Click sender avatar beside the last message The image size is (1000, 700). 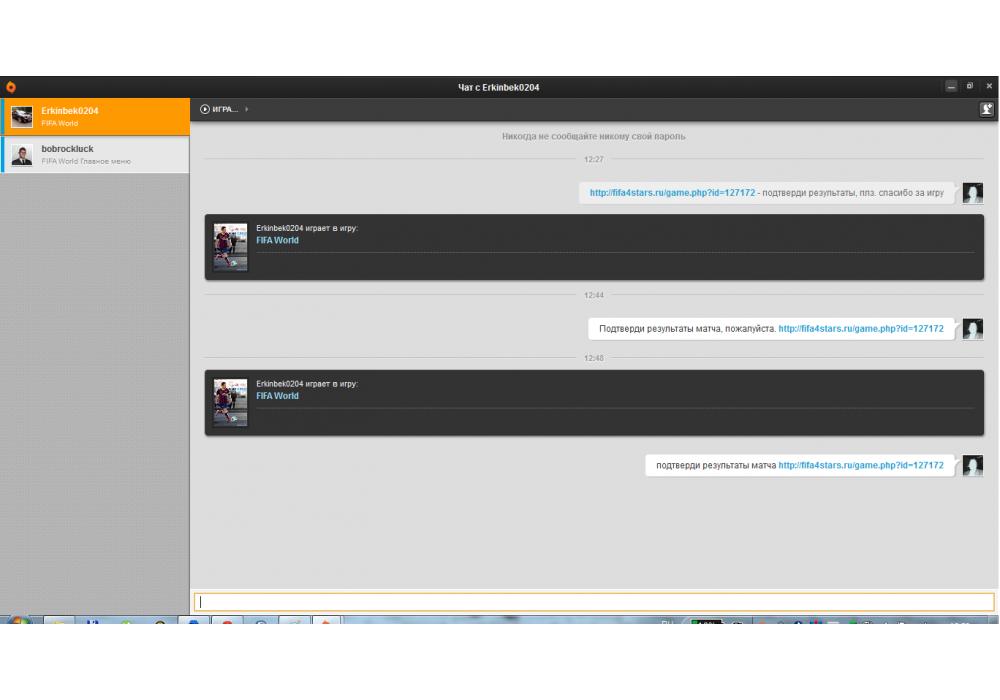(973, 465)
